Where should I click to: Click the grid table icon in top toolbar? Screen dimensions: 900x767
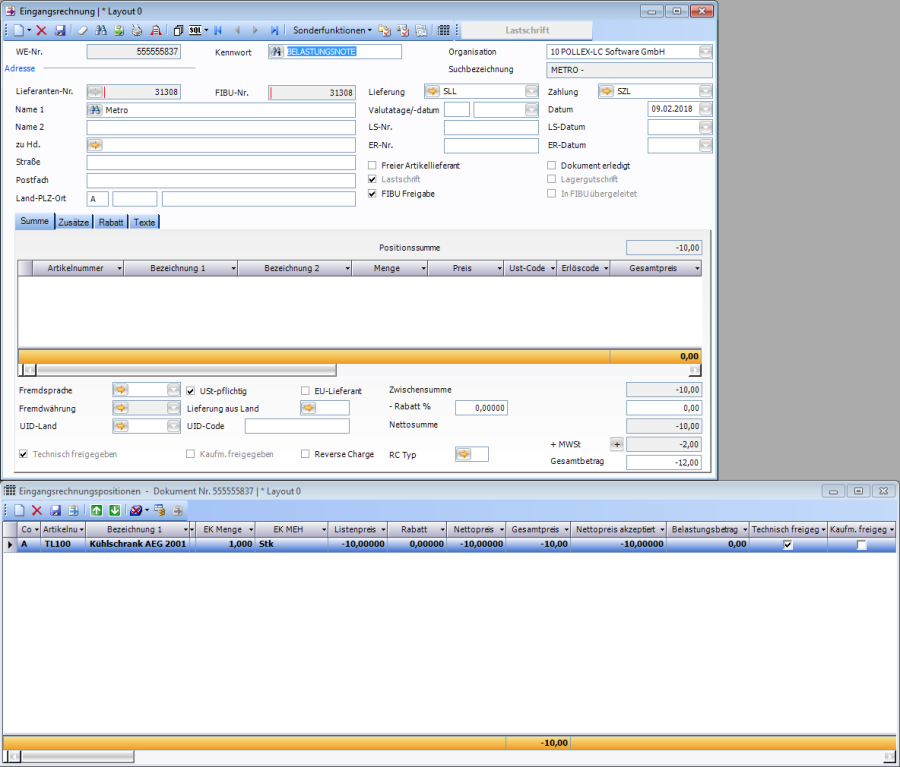[x=444, y=30]
